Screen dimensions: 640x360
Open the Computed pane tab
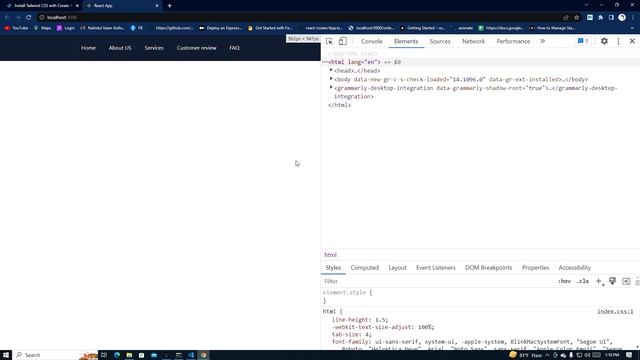(x=364, y=268)
